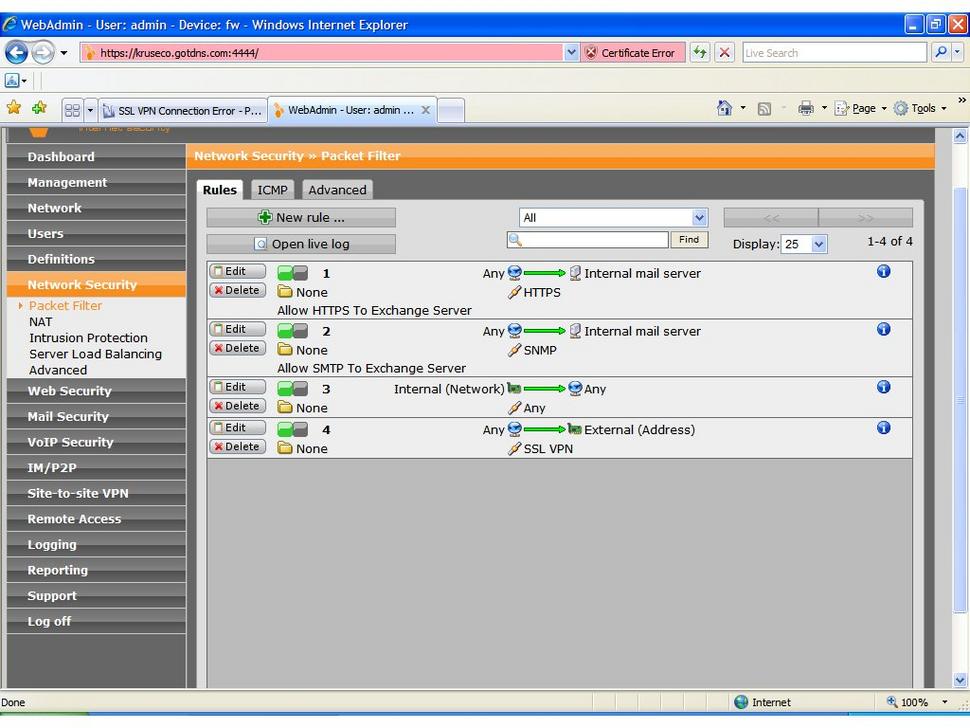Viewport: 970px width, 728px height.
Task: Expand the IE Tools menu
Action: (919, 109)
